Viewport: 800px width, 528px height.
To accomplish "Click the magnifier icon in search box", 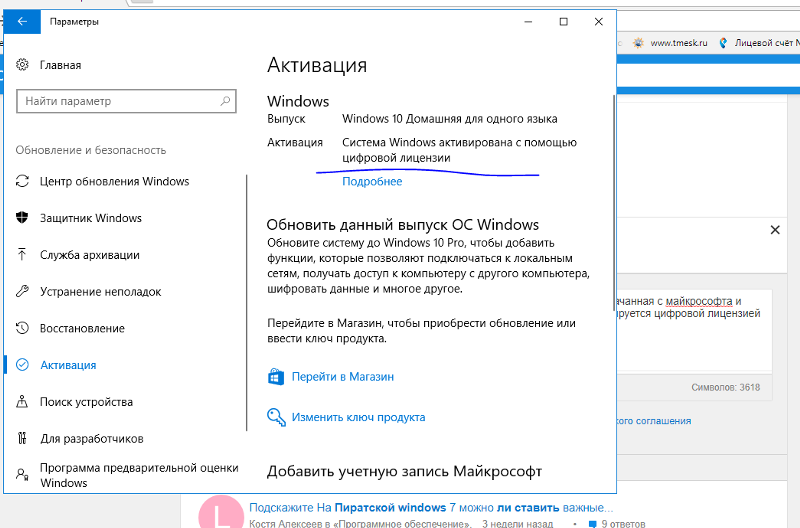I will click(x=225, y=101).
